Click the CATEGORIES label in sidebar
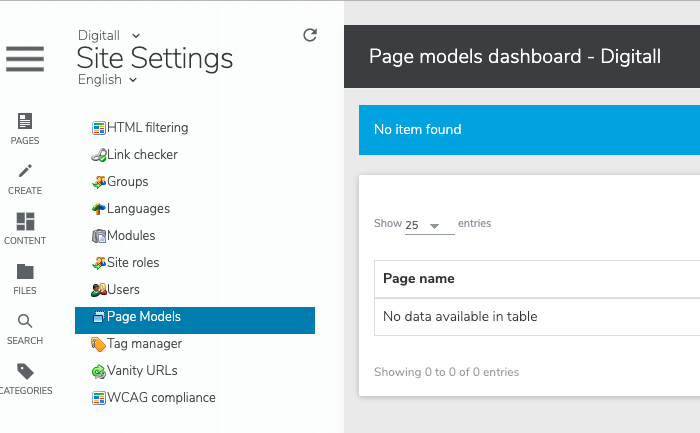This screenshot has width=700, height=433. pyautogui.click(x=26, y=391)
